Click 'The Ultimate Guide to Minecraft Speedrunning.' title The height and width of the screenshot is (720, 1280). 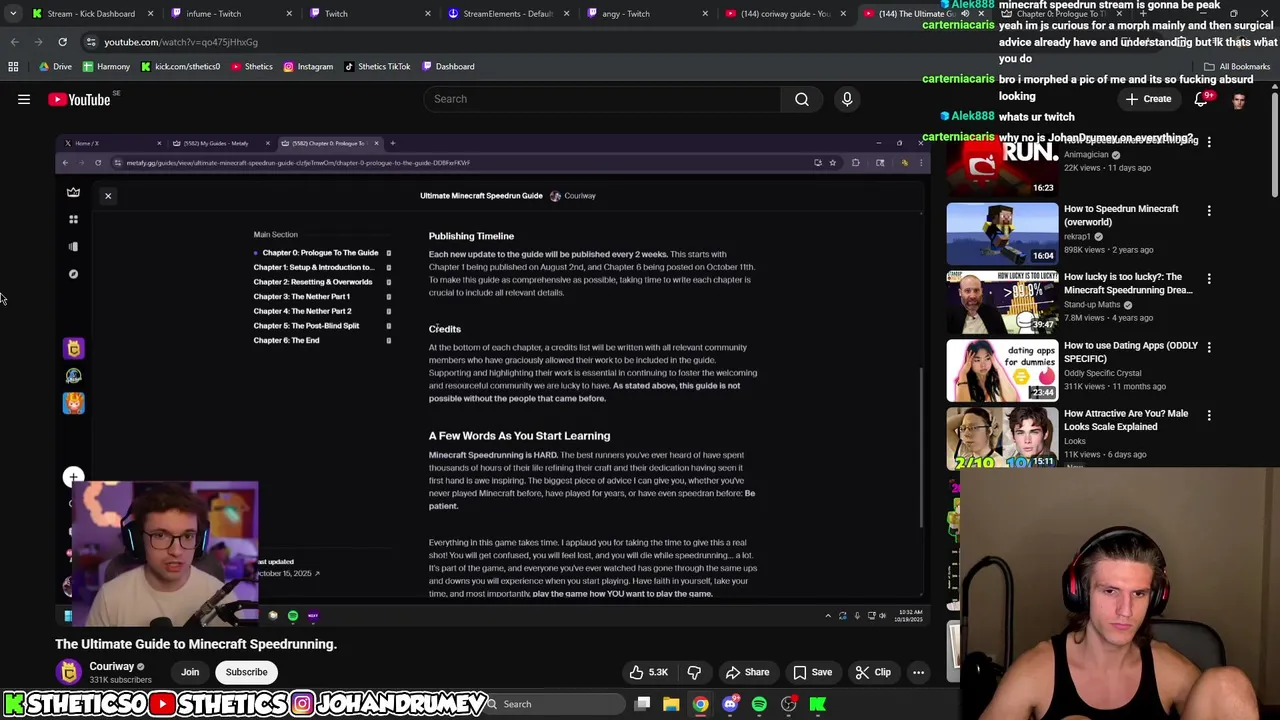pos(196,644)
